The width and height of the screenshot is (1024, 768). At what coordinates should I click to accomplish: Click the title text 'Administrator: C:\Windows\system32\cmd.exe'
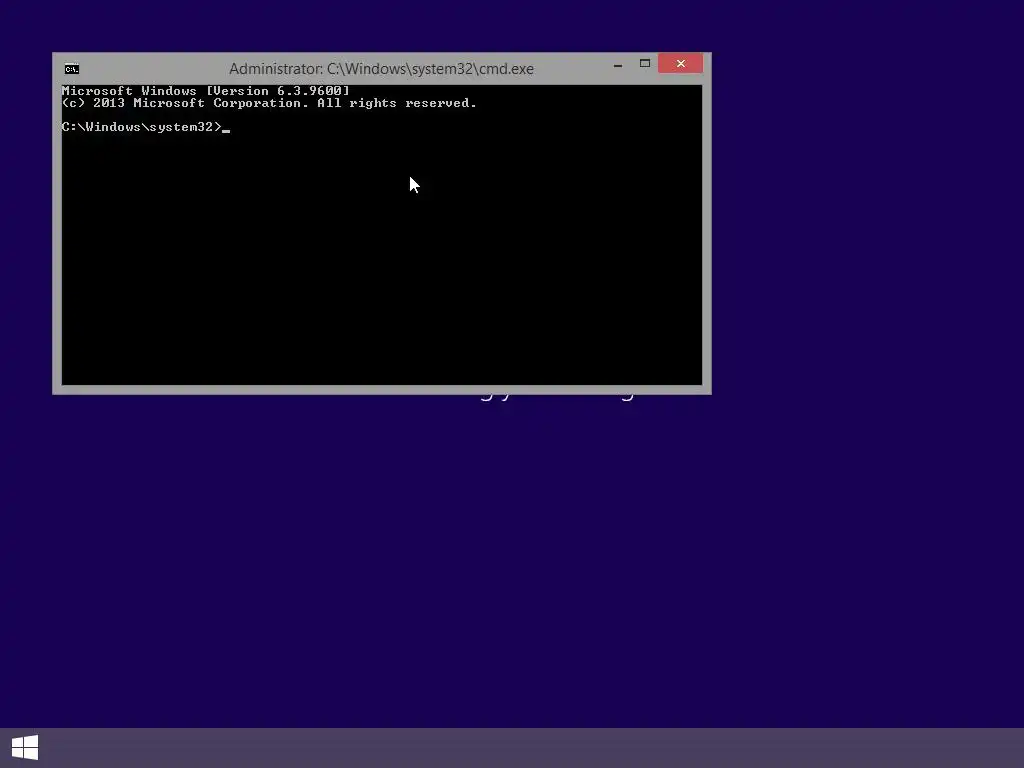pyautogui.click(x=381, y=69)
